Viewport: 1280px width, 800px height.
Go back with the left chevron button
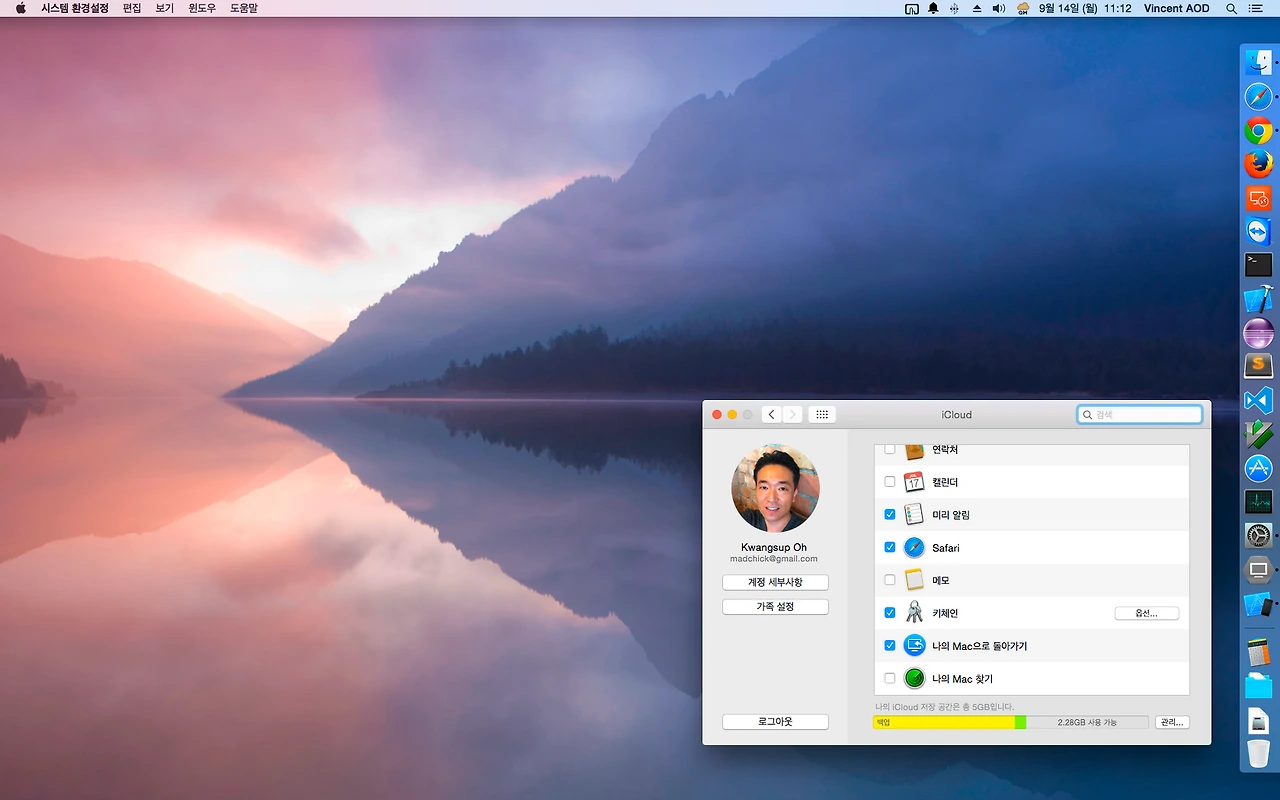[771, 415]
